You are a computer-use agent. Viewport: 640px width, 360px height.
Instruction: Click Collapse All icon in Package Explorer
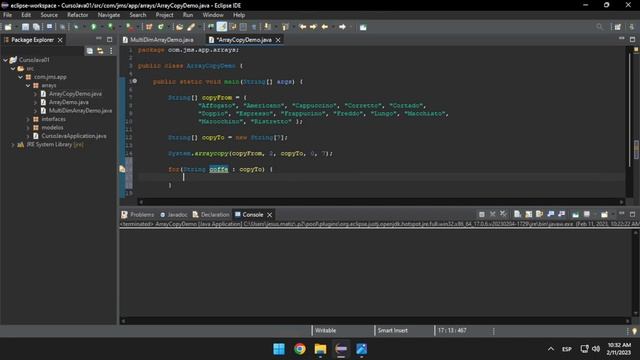pos(89,51)
